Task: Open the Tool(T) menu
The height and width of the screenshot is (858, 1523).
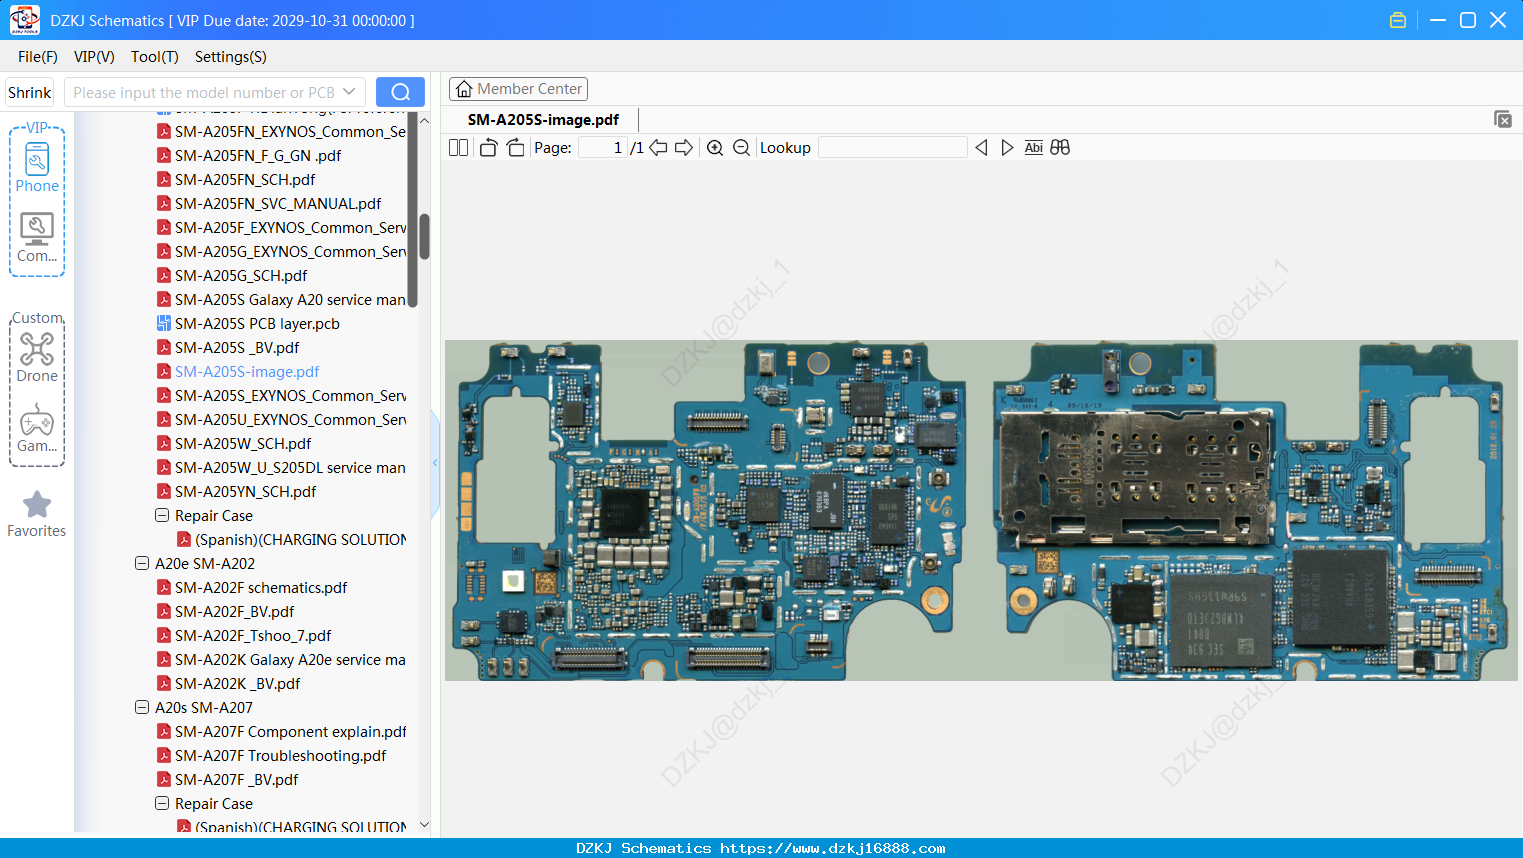Action: tap(155, 57)
